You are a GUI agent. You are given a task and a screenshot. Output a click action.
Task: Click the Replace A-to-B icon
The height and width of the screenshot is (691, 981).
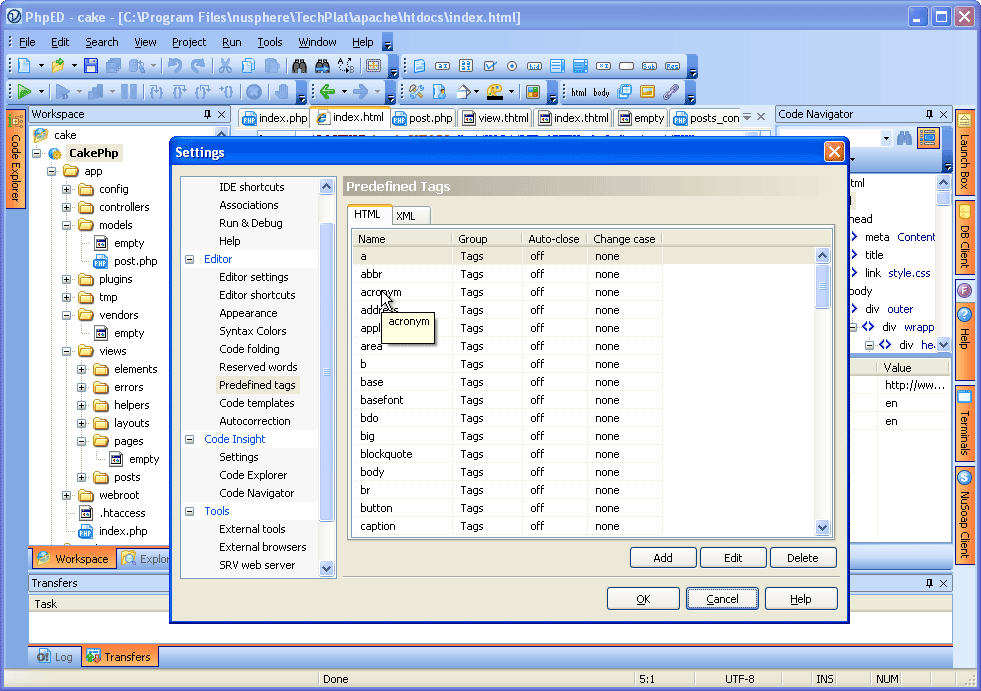(345, 65)
